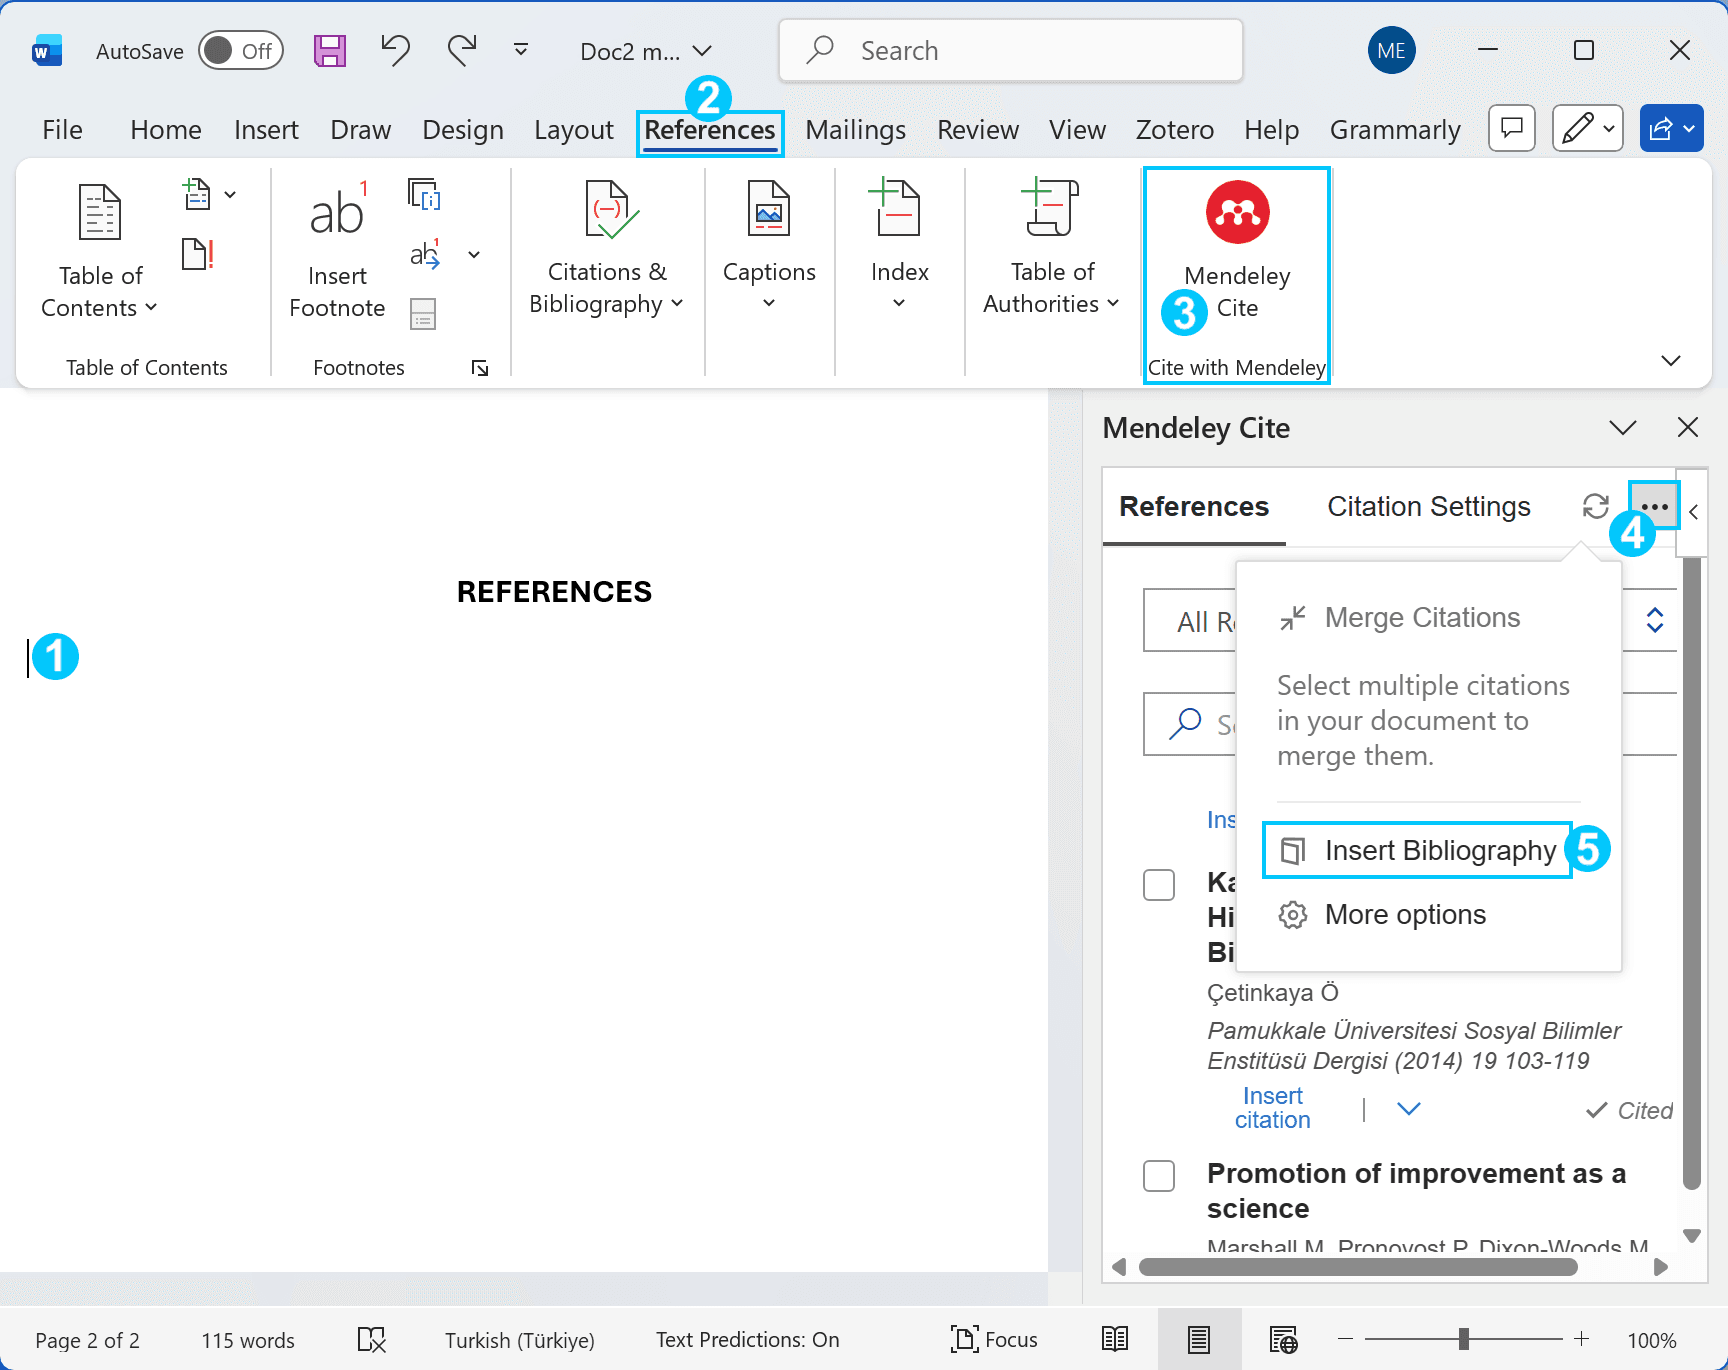Collapse the ribbon with the chevron

[1670, 360]
